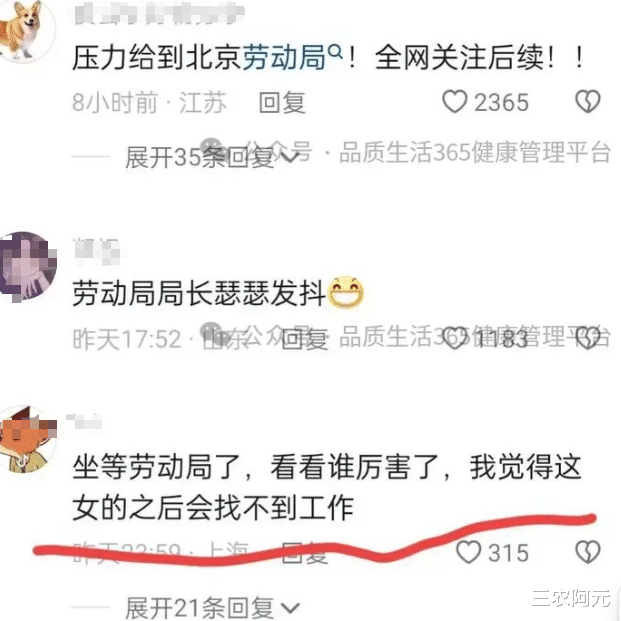
Task: Tap the search icon beside 劳动局
Action: [335, 51]
